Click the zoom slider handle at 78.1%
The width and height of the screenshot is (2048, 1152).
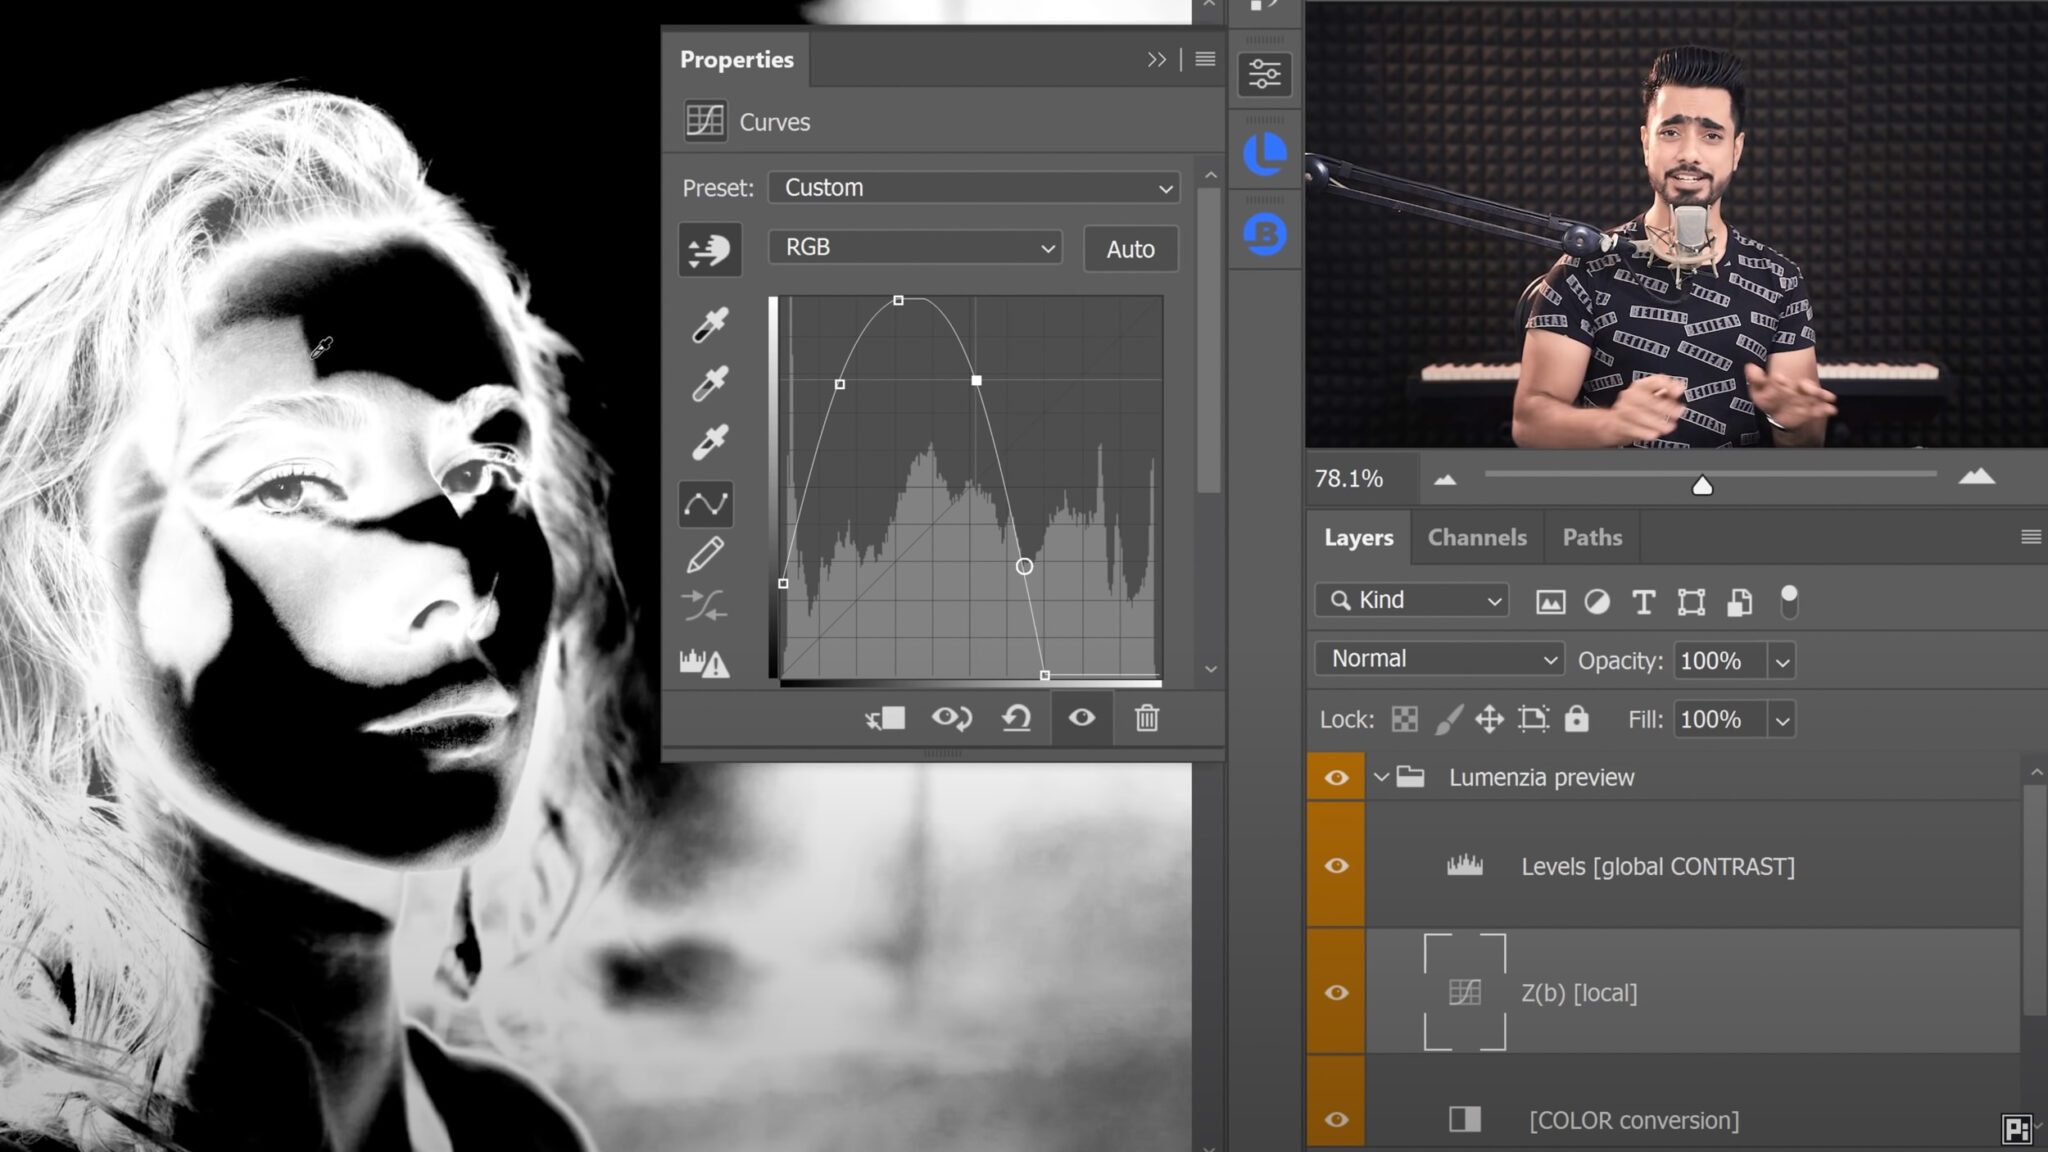(x=1701, y=487)
